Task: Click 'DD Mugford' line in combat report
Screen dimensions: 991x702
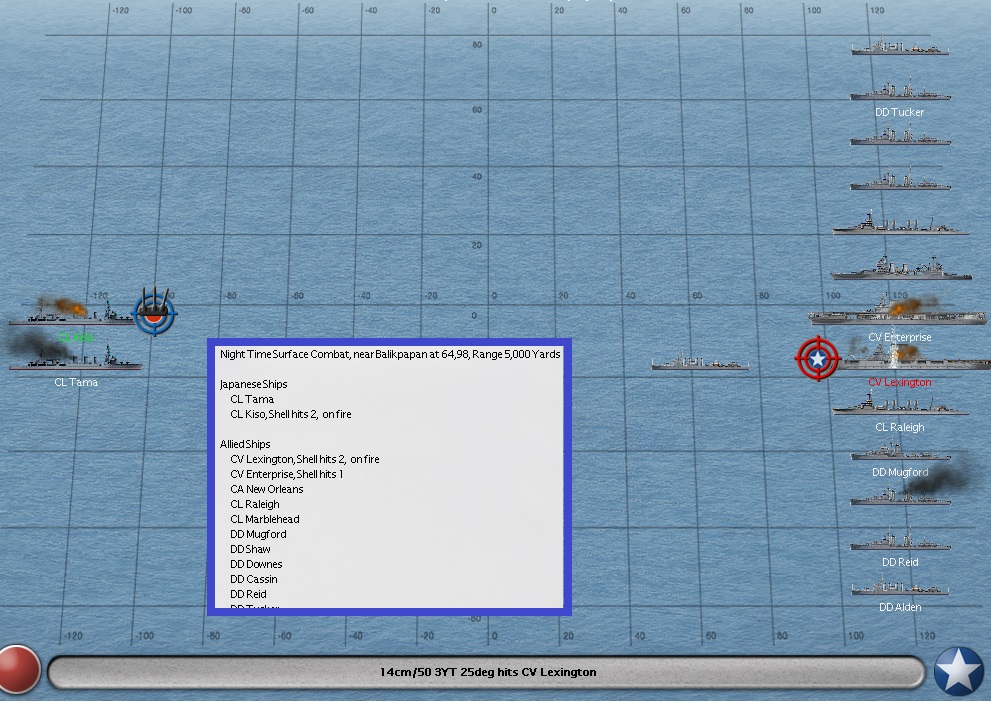Action: click(258, 535)
